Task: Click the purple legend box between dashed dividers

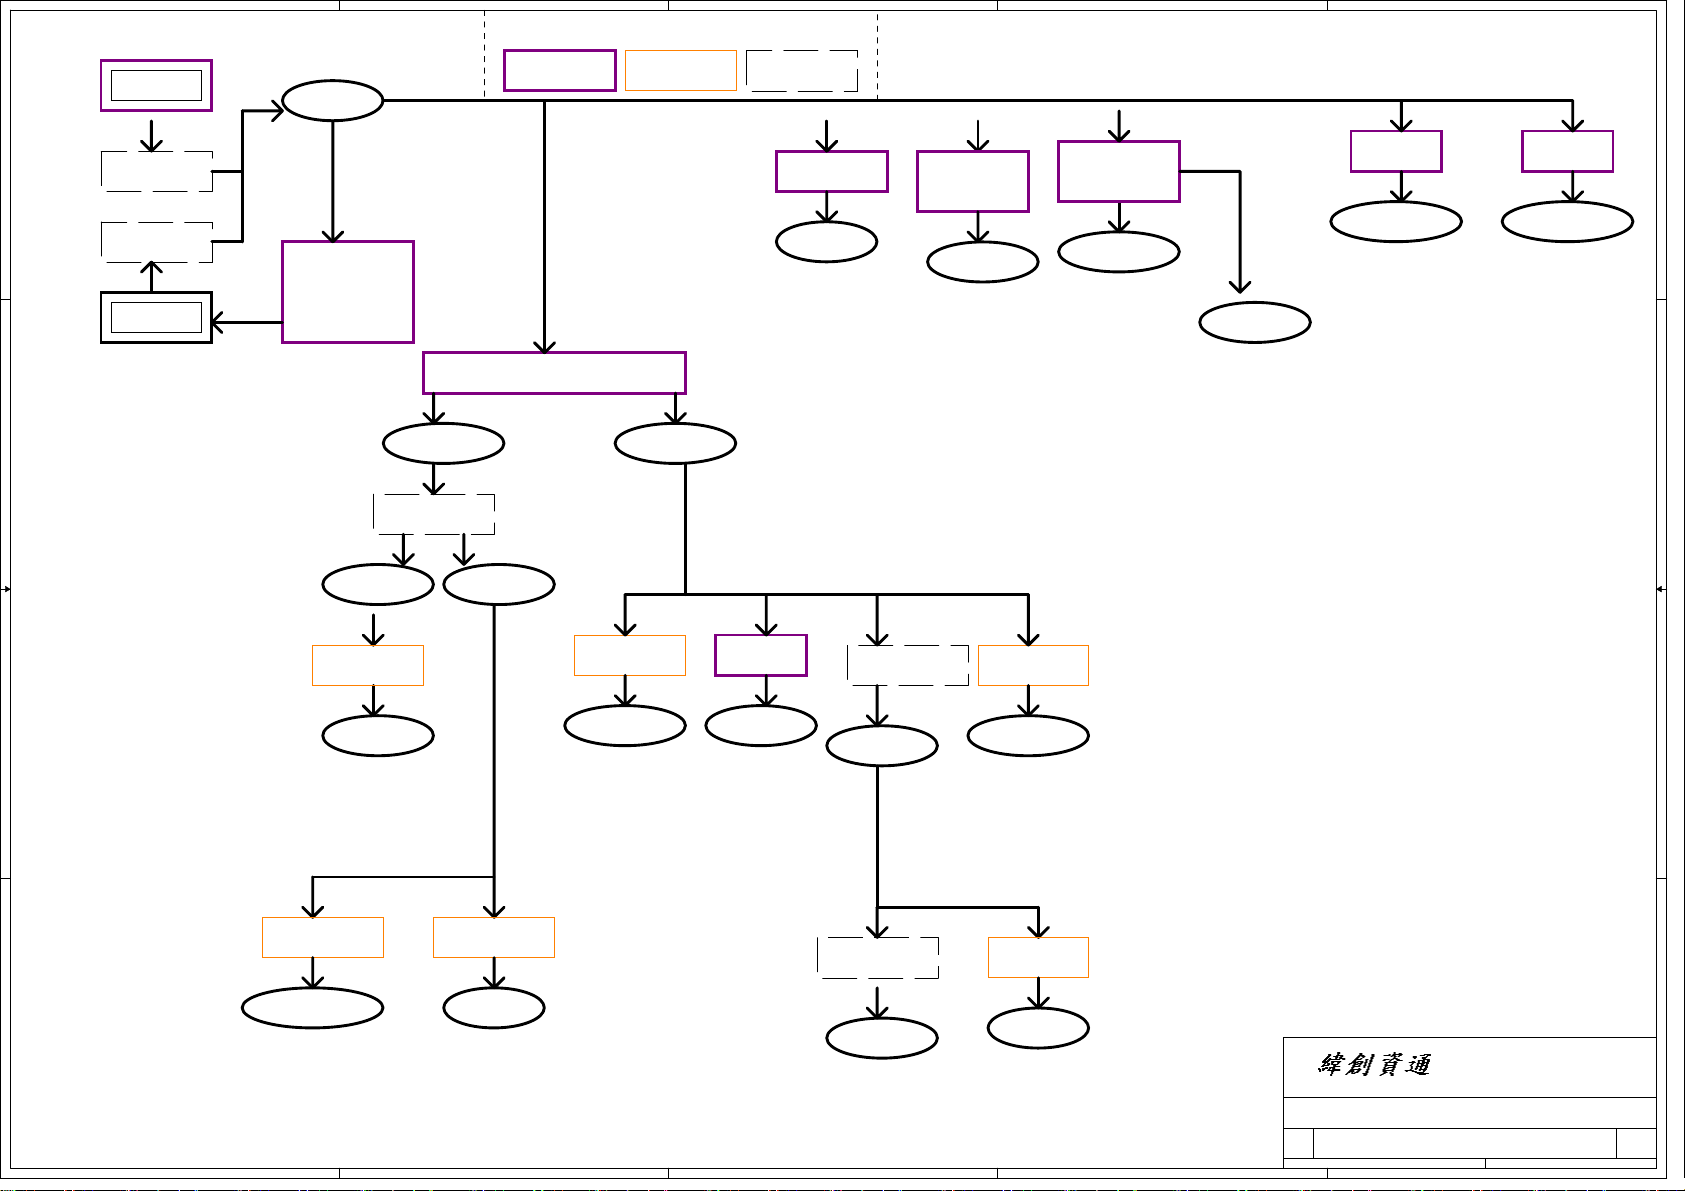Action: coord(560,71)
